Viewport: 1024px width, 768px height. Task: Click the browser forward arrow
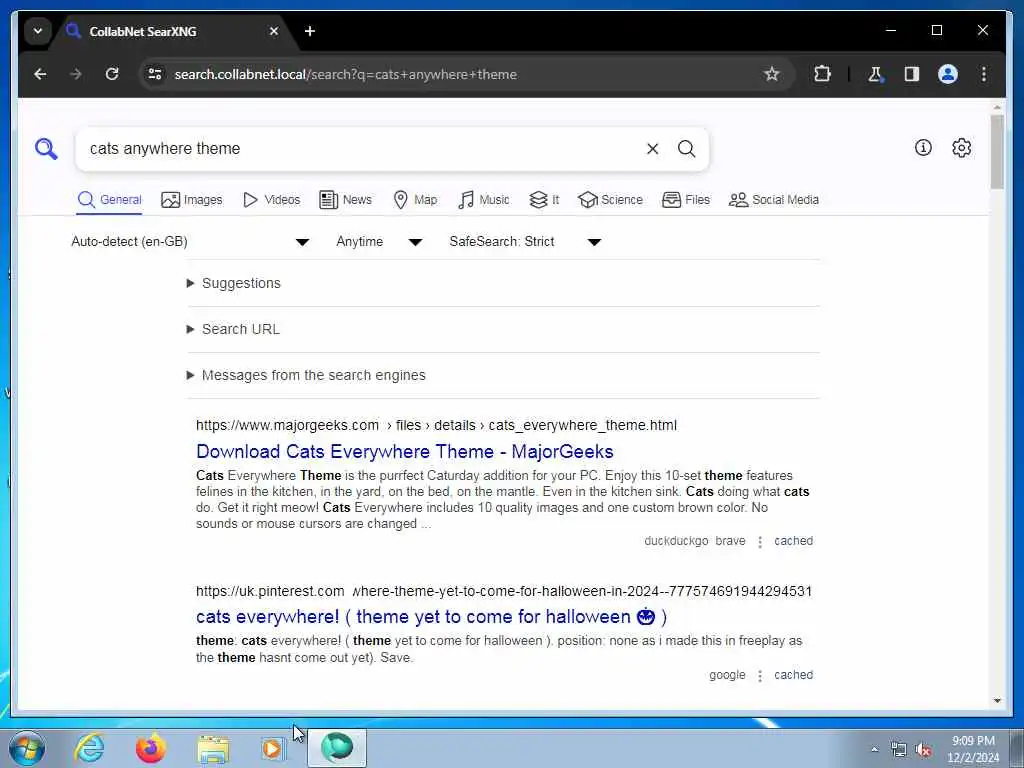tap(76, 74)
